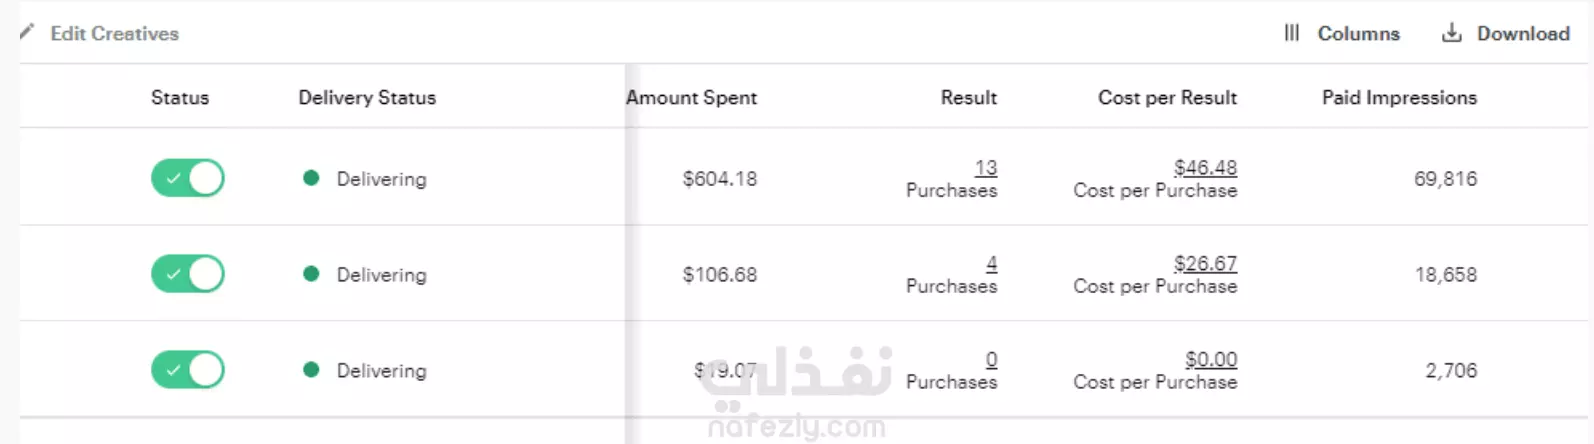
Task: Click the Download arrow icon
Action: pyautogui.click(x=1451, y=33)
